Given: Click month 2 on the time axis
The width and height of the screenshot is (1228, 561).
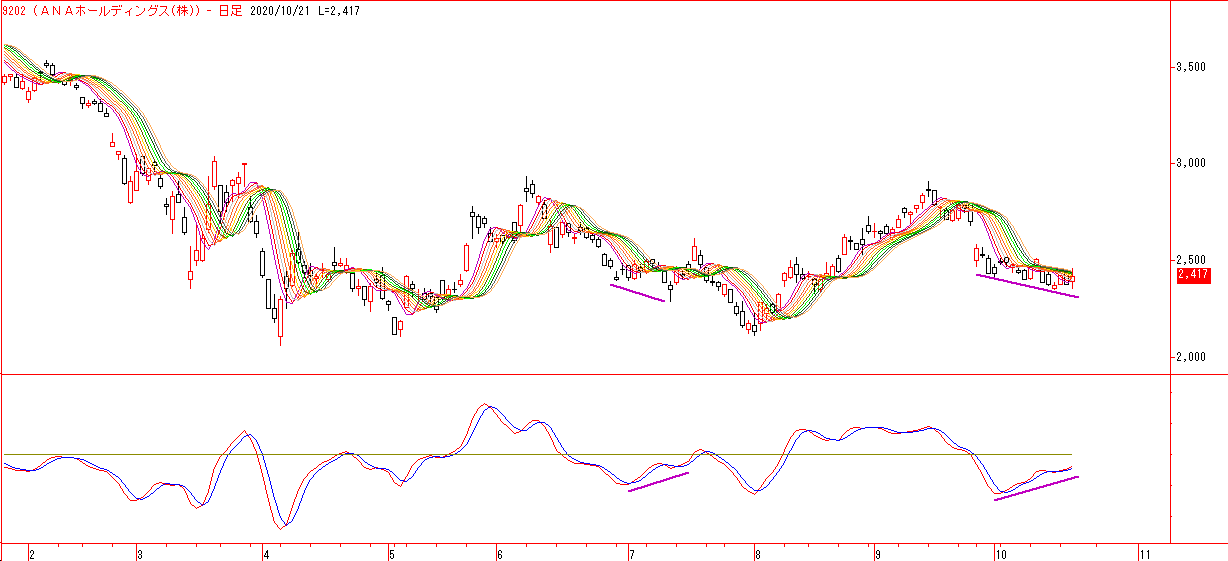Looking at the screenshot, I should tap(32, 553).
